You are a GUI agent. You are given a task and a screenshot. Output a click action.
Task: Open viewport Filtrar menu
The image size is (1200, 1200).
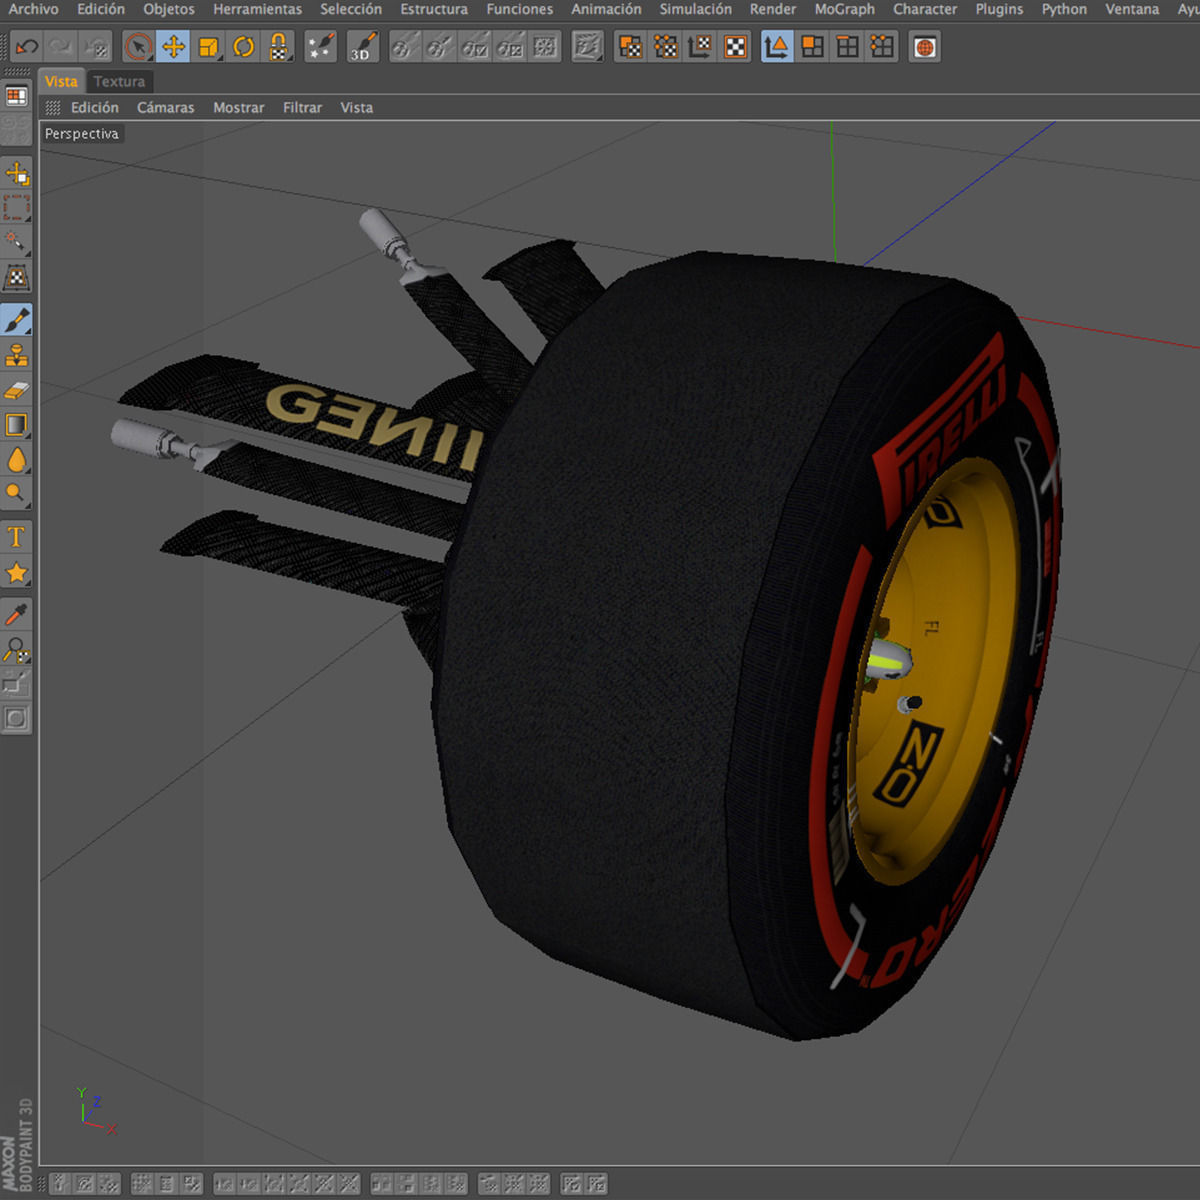(302, 107)
